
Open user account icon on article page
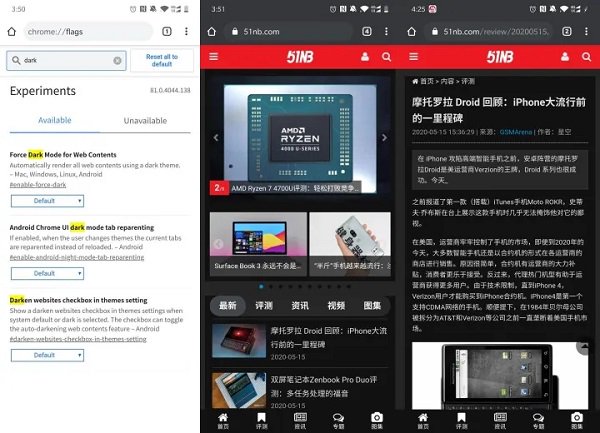coord(565,57)
